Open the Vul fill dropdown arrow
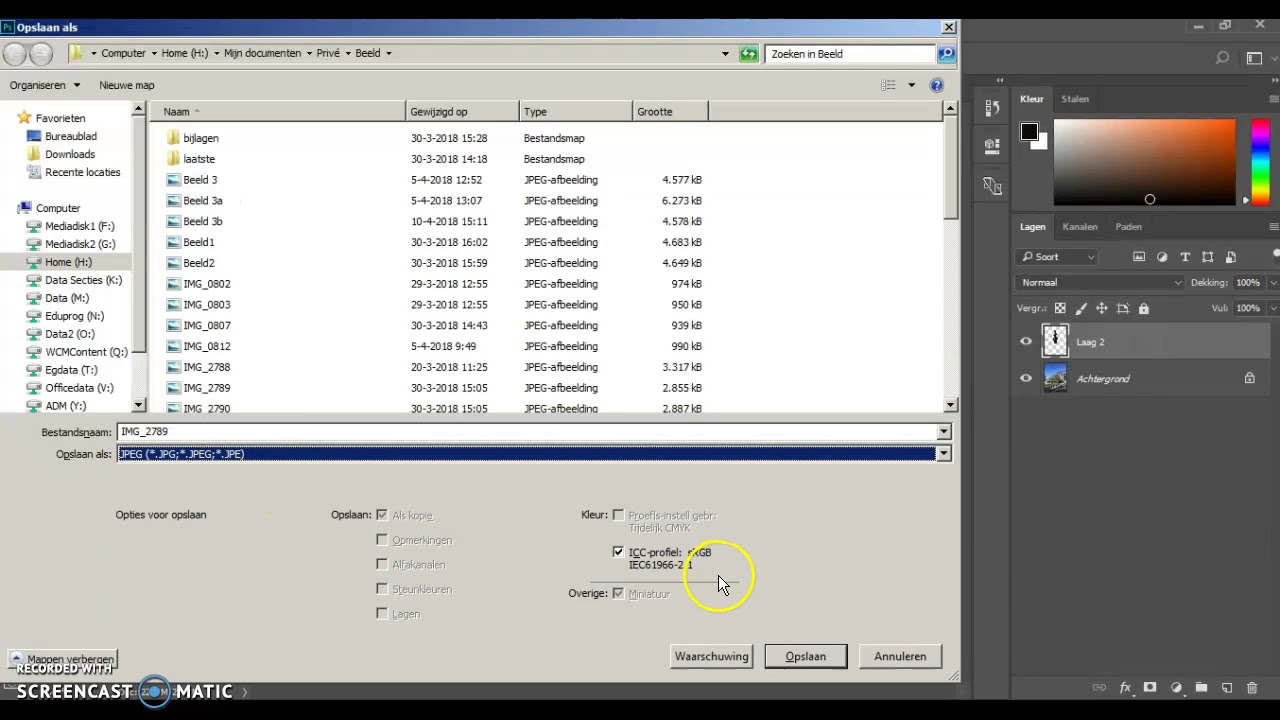This screenshot has width=1280, height=720. [1273, 308]
